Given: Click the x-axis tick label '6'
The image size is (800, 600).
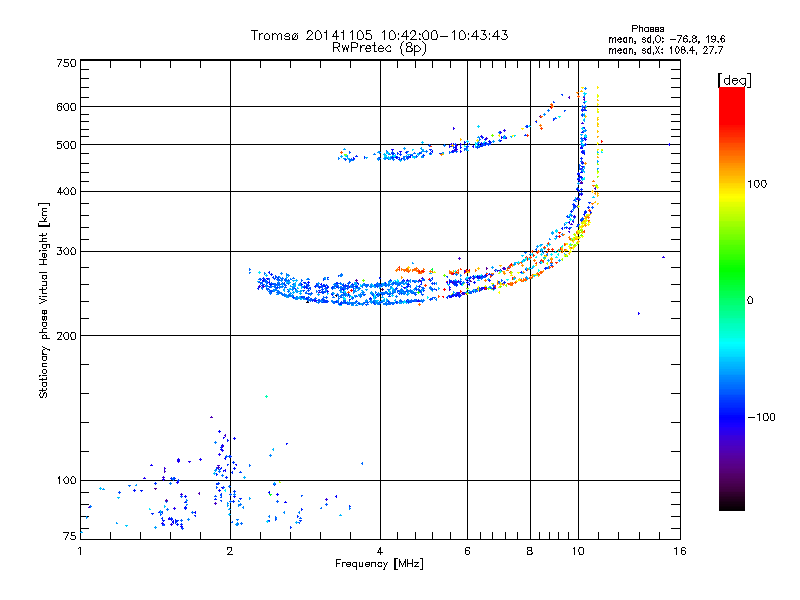Looking at the screenshot, I should click(x=467, y=551).
